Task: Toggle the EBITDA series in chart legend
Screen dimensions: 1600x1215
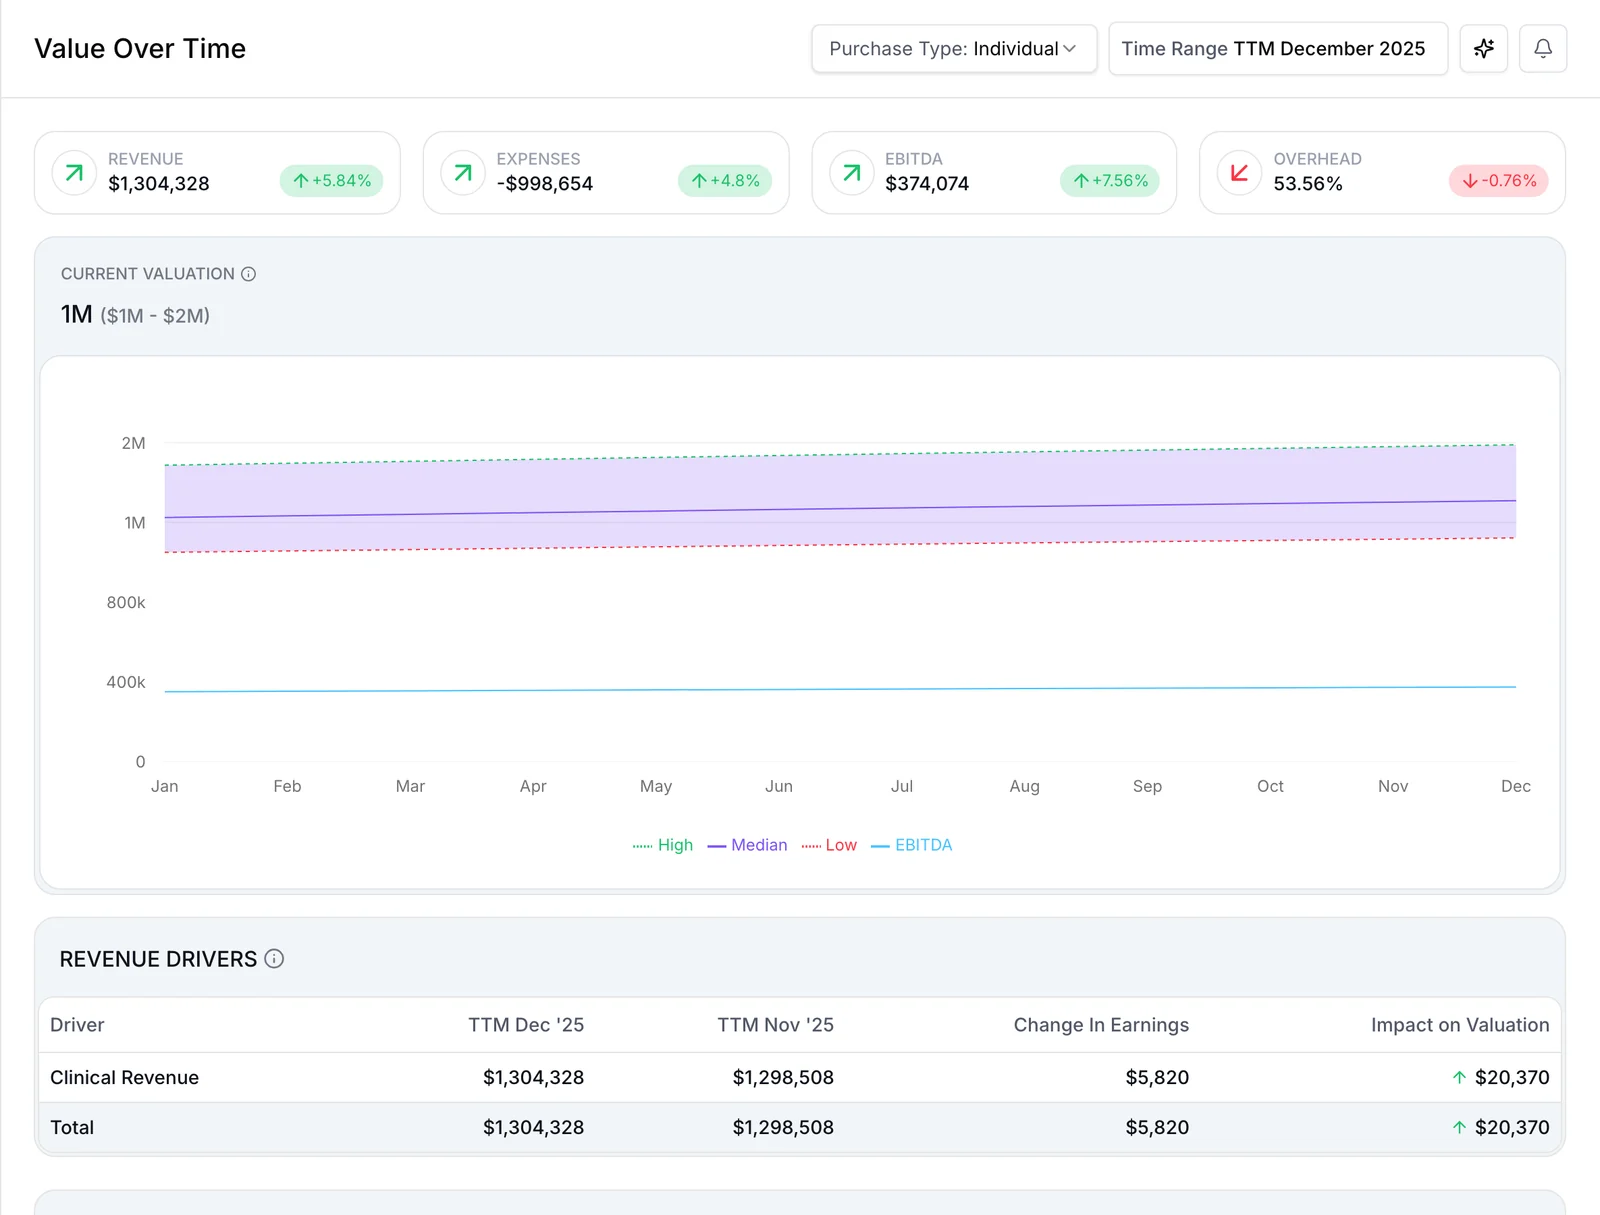Action: coord(911,845)
